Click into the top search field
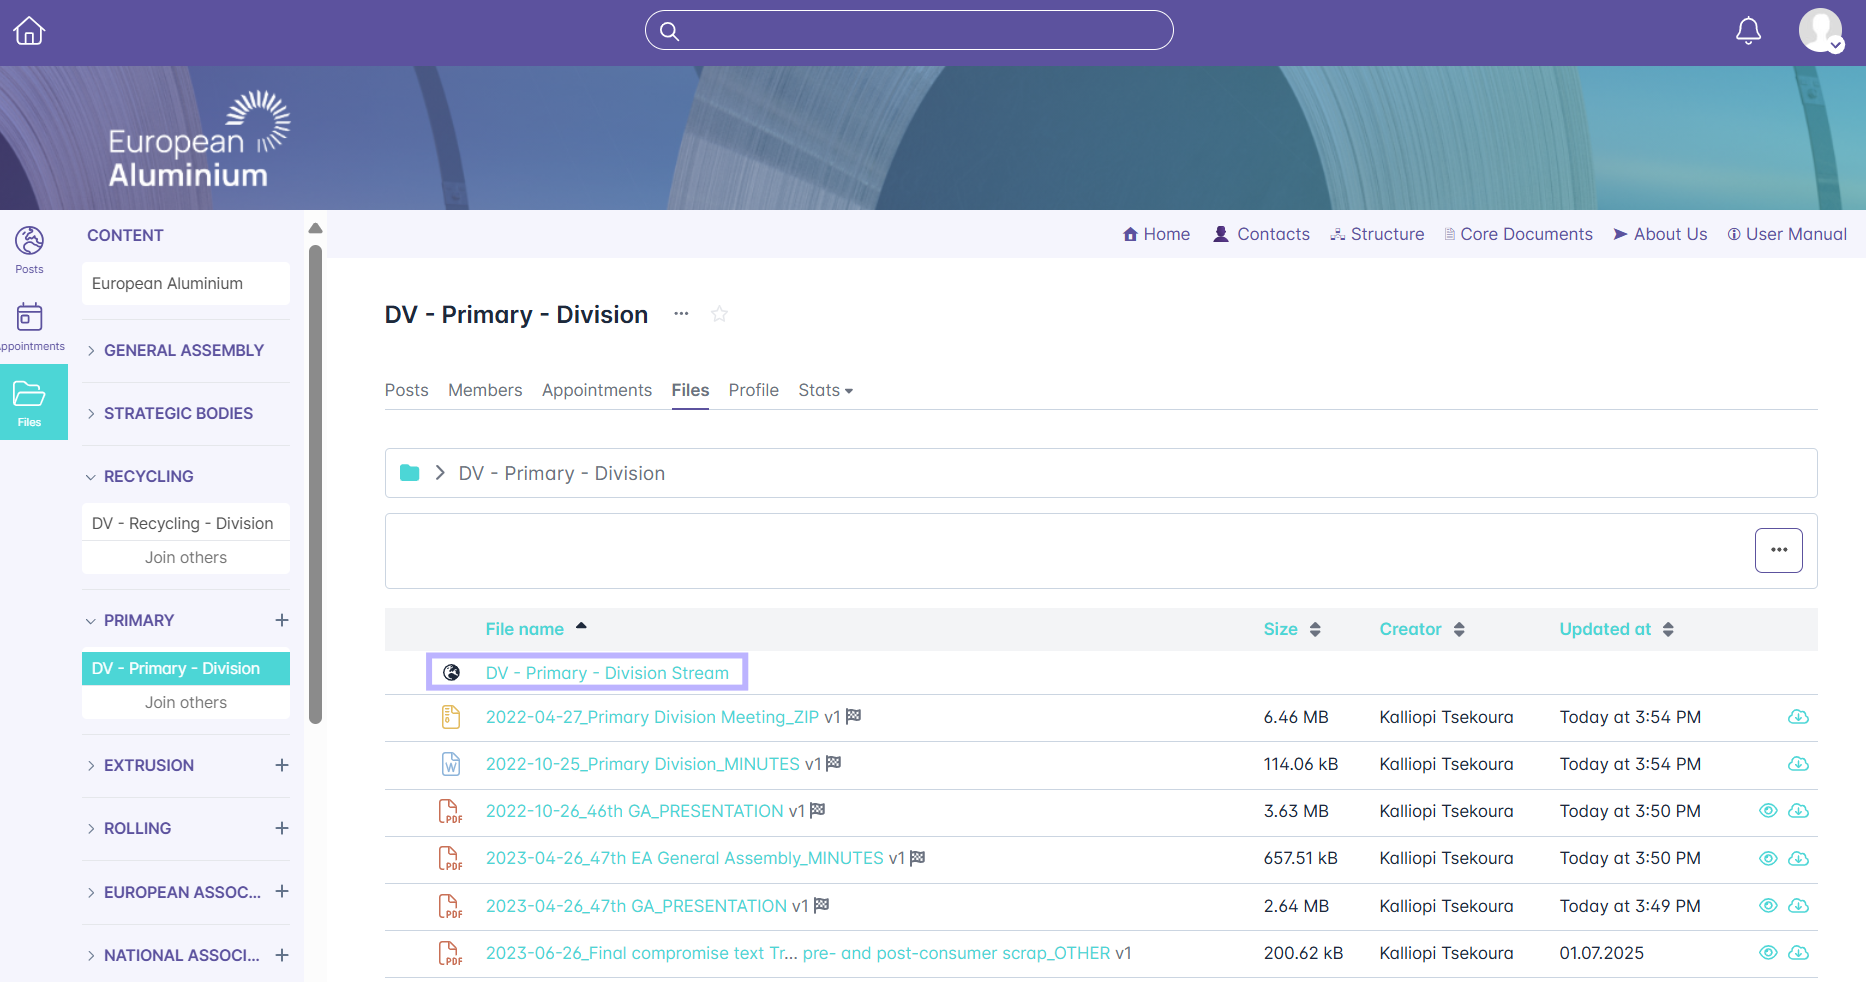The width and height of the screenshot is (1866, 982). 909,30
